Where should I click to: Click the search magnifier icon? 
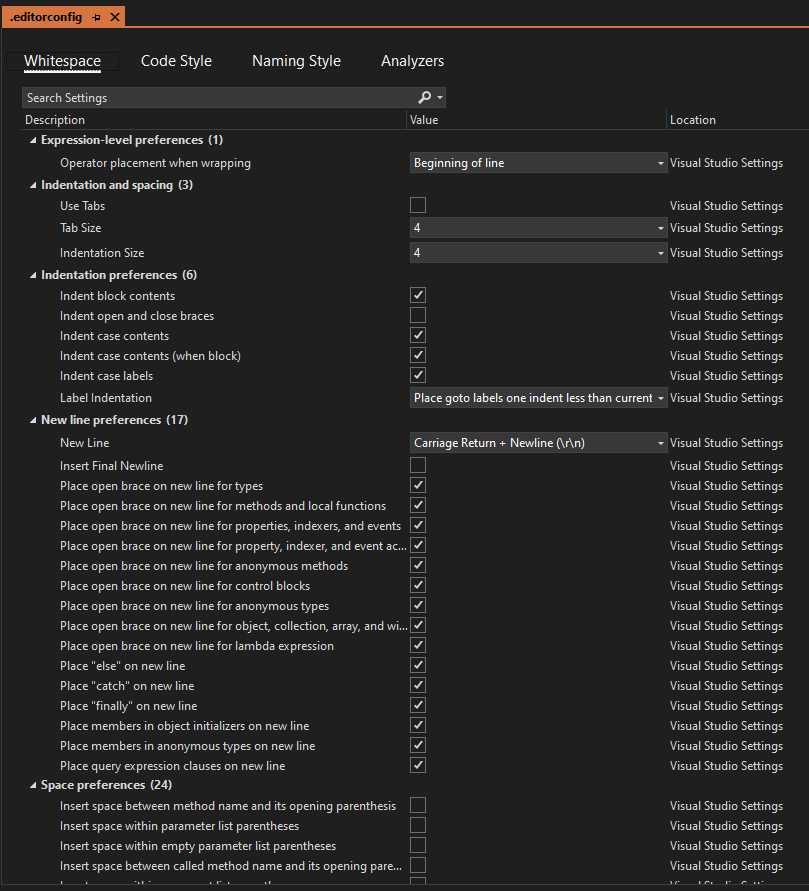point(424,97)
